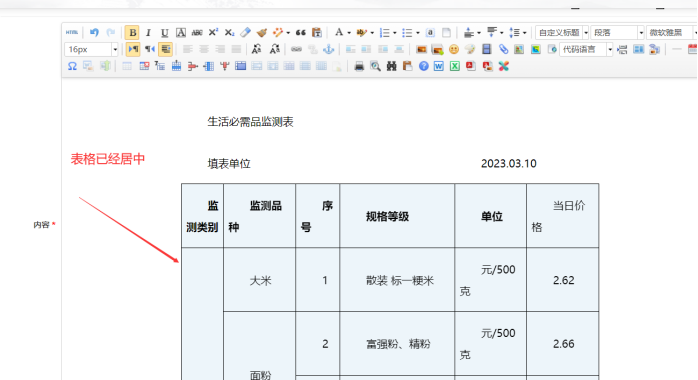Viewport: 698px width, 380px height.
Task: Click the Excel import icon
Action: click(x=455, y=66)
